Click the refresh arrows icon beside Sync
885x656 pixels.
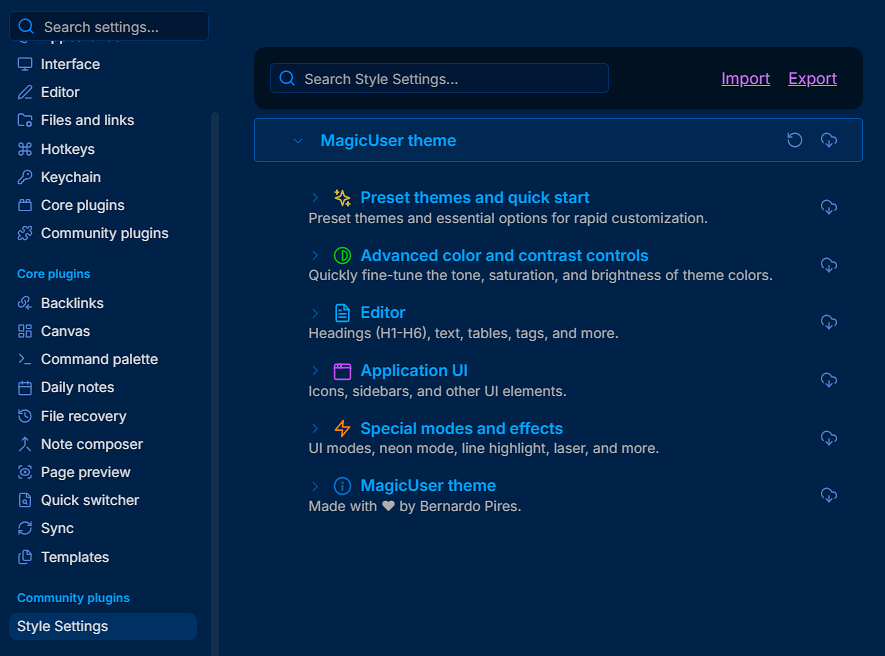click(x=25, y=528)
